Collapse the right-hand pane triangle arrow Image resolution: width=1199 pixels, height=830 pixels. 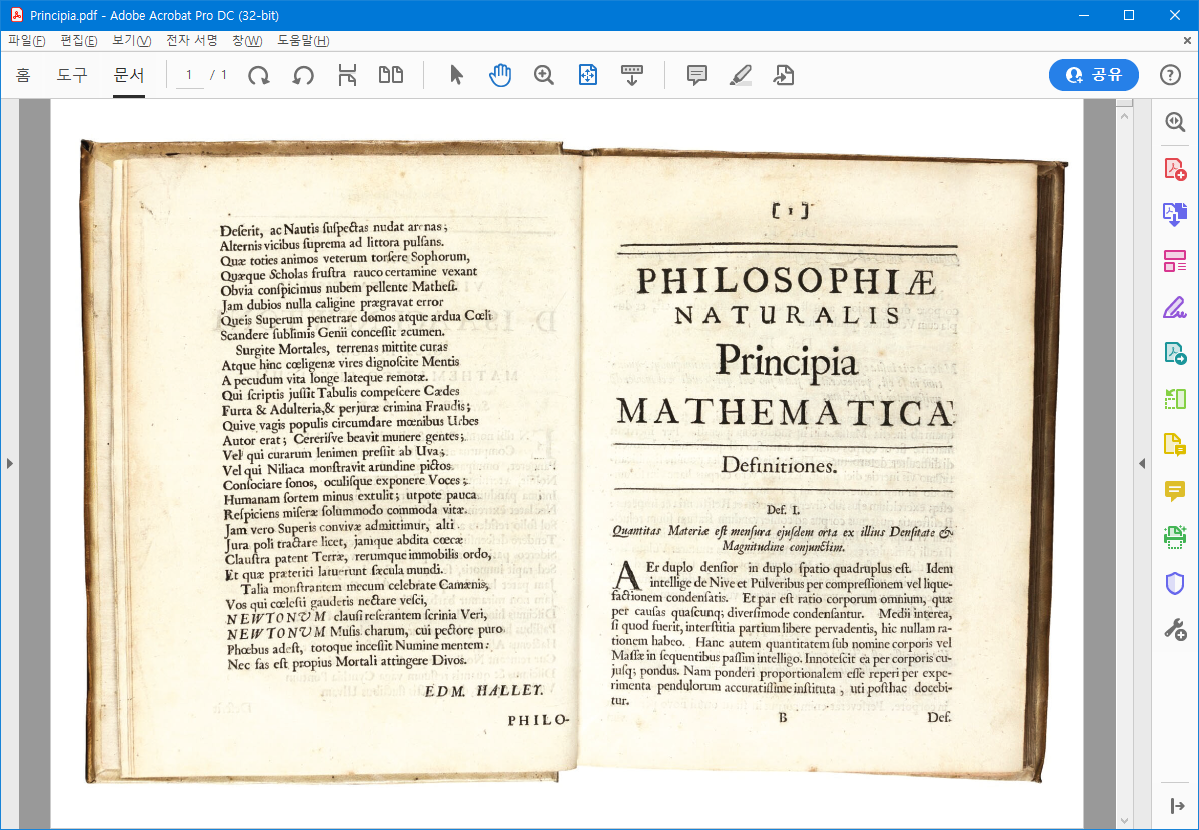point(1142,464)
